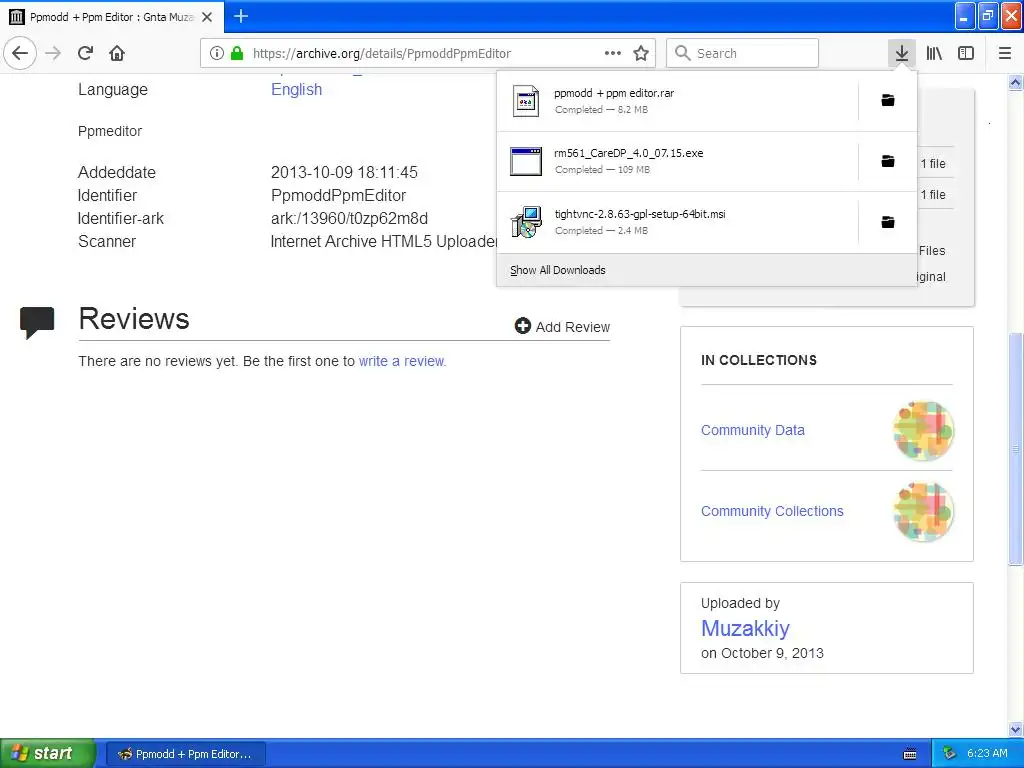1024x768 pixels.
Task: Click the keyboard icon in taskbar
Action: coord(910,754)
